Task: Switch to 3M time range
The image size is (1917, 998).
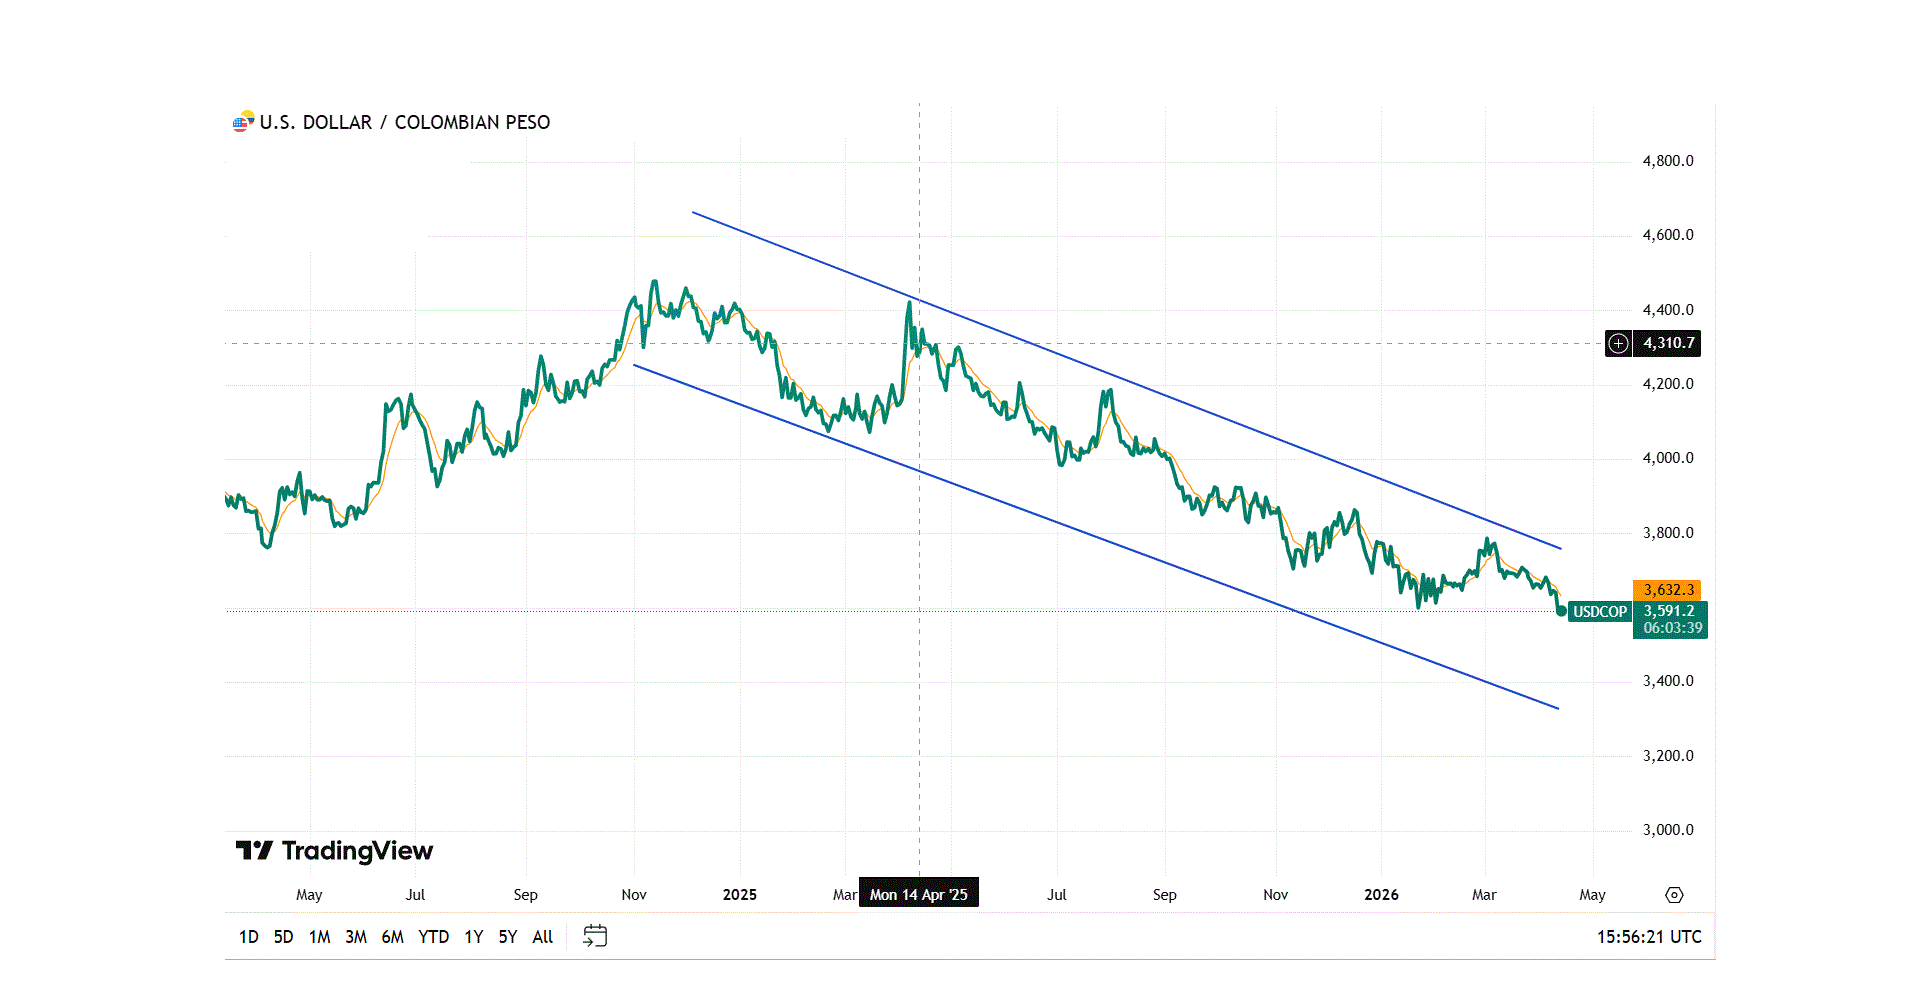Action: [x=355, y=937]
